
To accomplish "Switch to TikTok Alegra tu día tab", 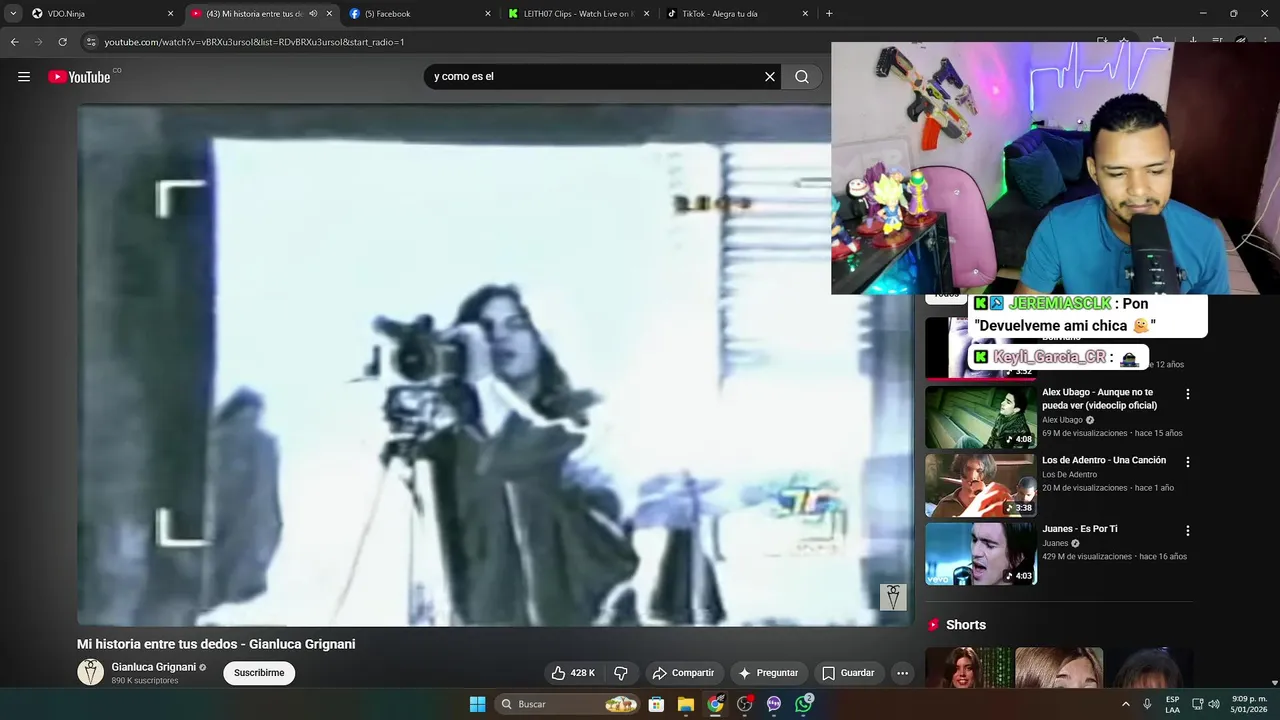I will [736, 14].
